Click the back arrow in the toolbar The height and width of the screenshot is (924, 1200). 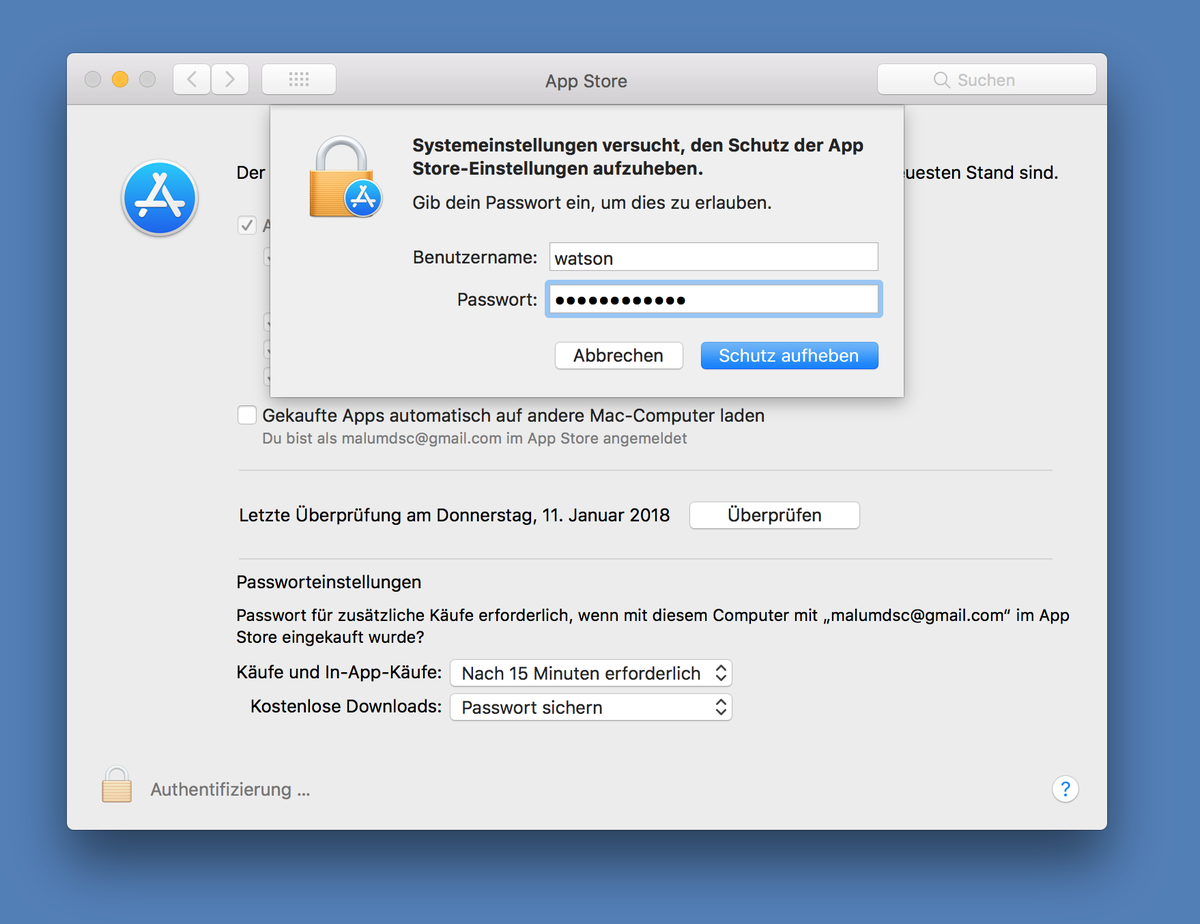[192, 79]
